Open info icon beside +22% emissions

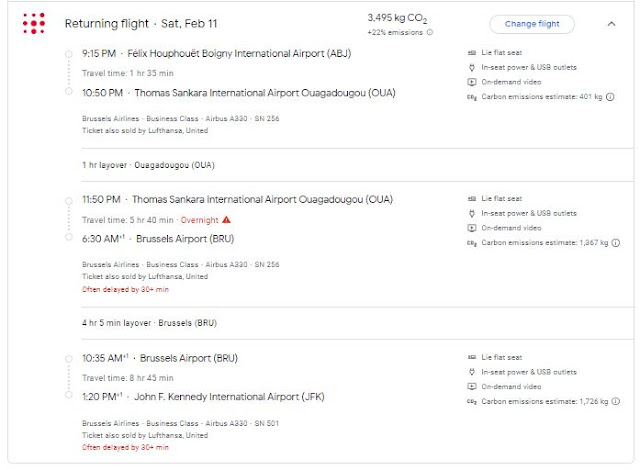[x=430, y=32]
